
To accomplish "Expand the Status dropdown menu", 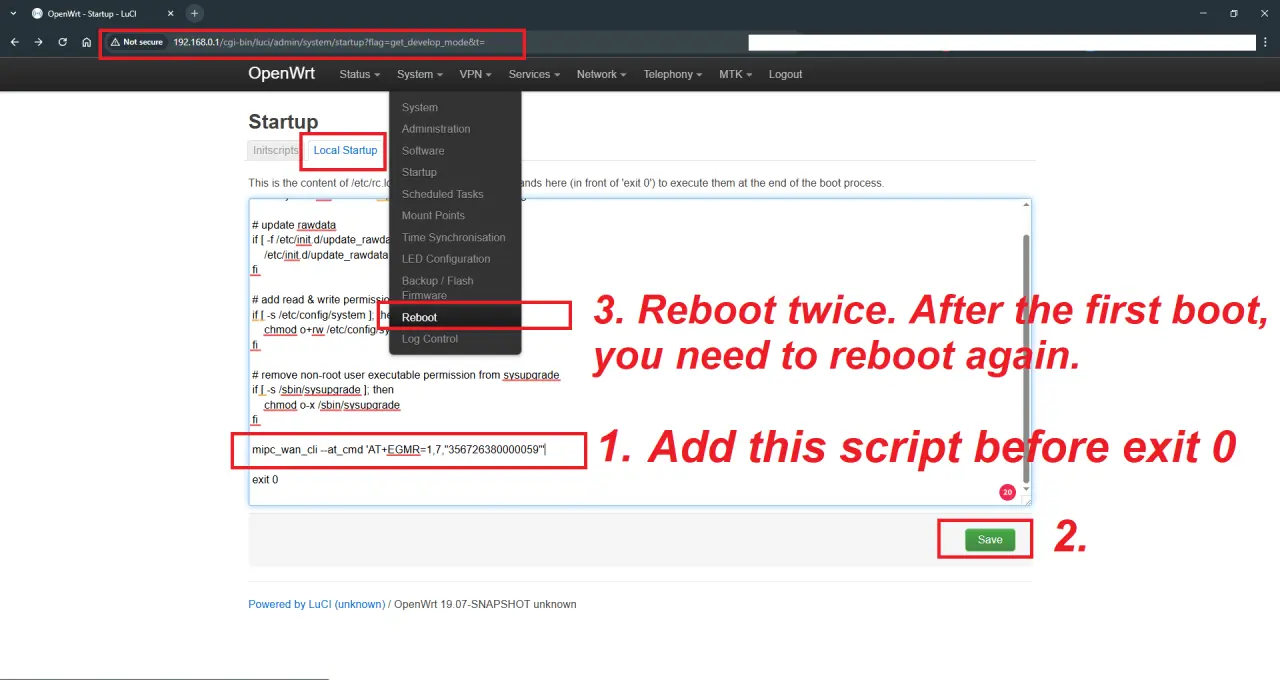I will (x=360, y=74).
